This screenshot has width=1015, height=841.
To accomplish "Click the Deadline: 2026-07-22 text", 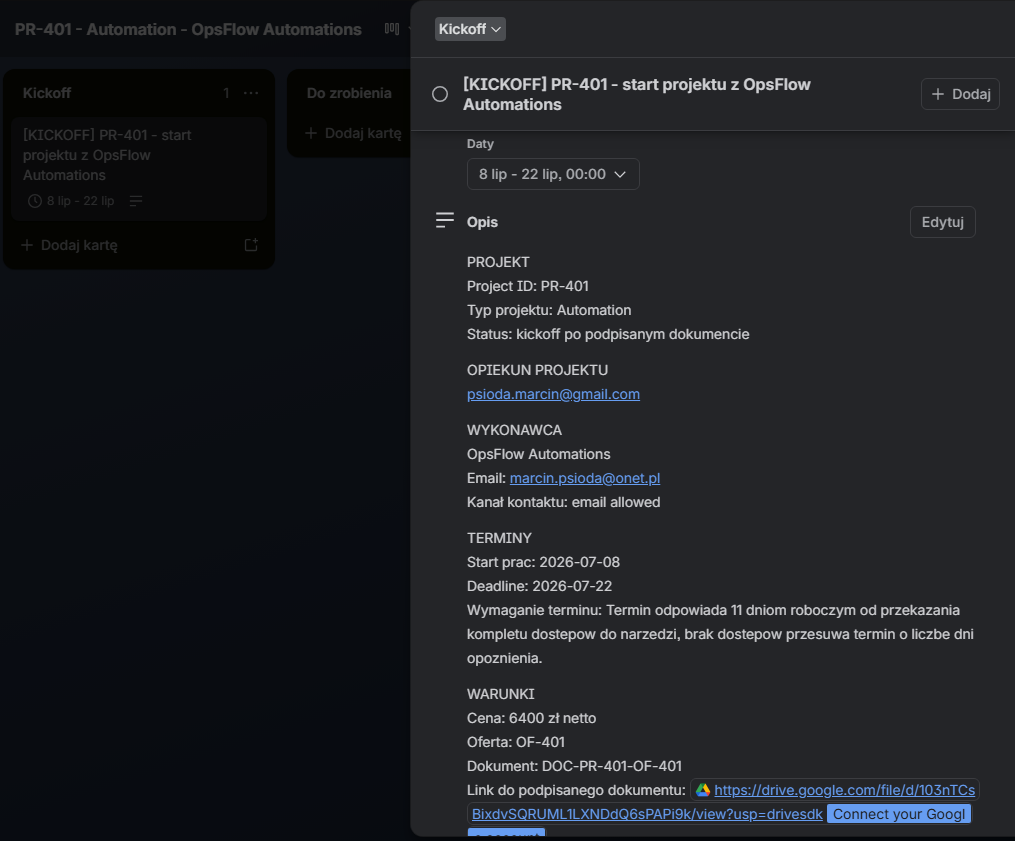I will coord(539,587).
